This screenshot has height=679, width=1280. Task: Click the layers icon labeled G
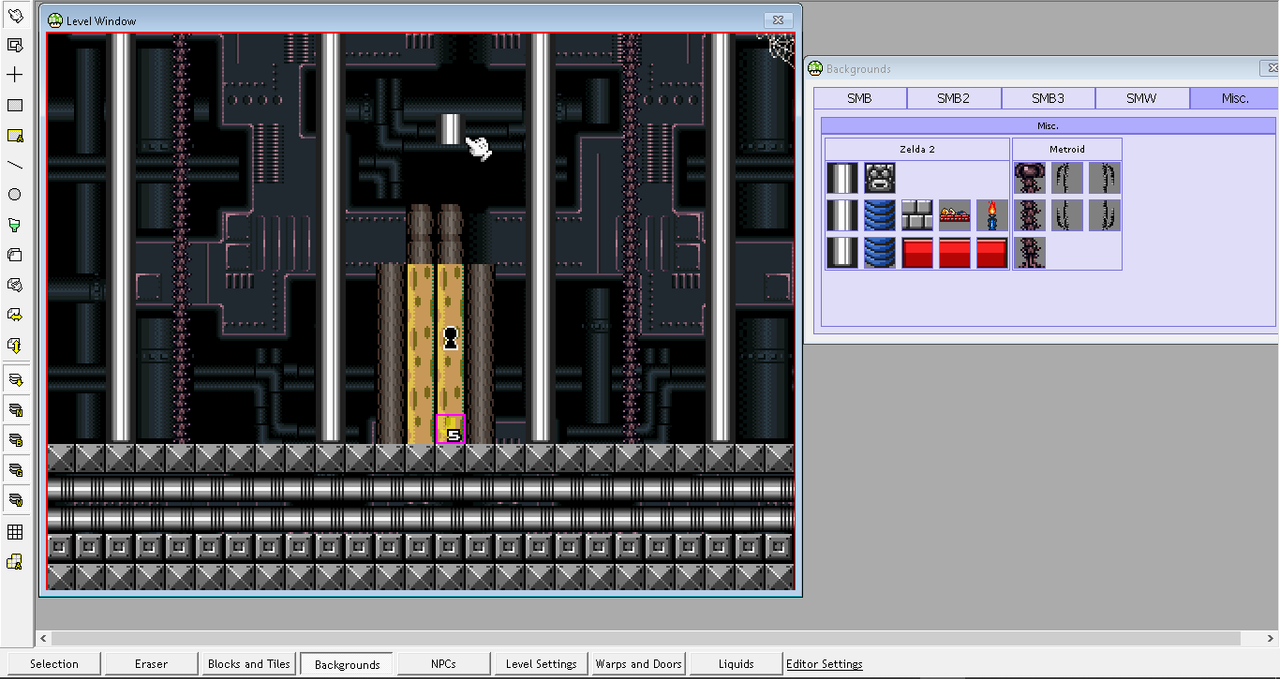tap(15, 470)
